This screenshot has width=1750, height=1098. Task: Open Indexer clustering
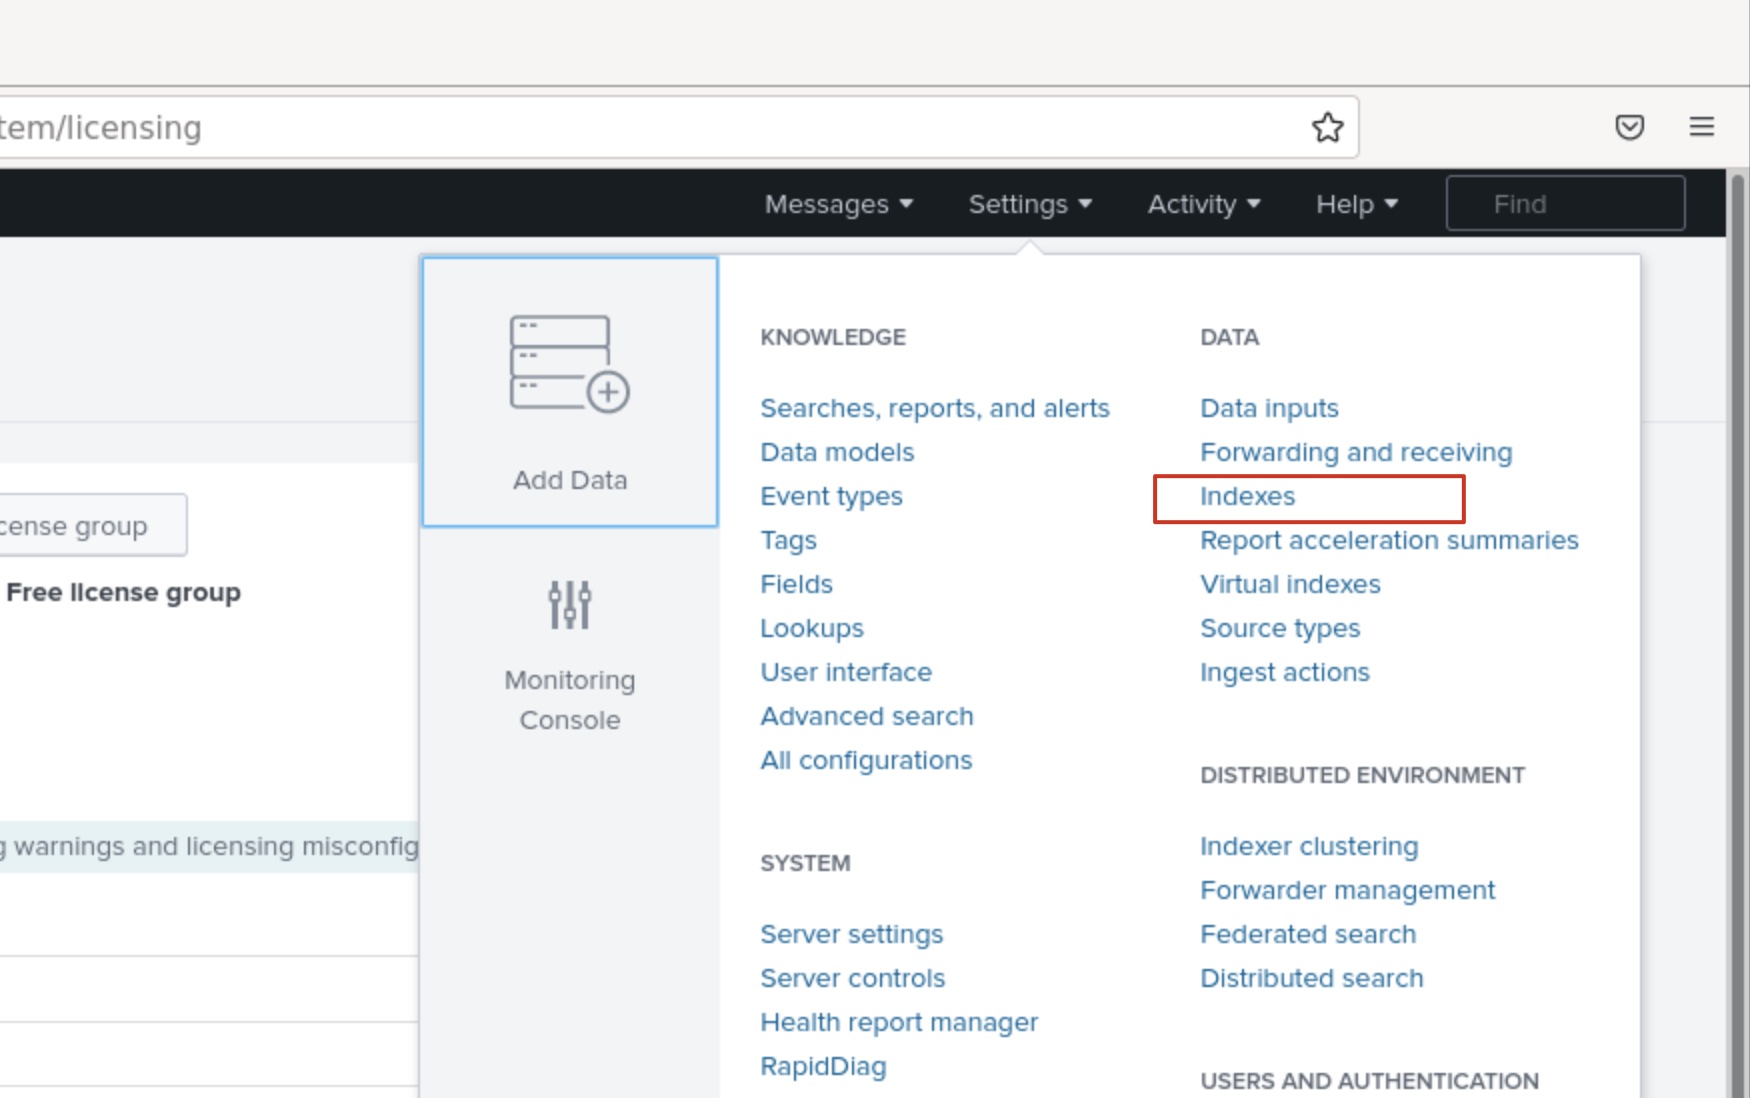(x=1309, y=846)
